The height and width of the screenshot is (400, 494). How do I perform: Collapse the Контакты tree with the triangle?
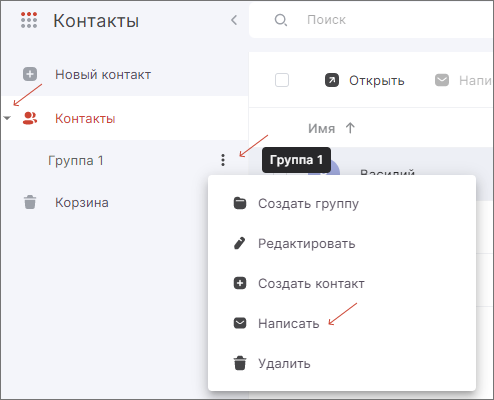[x=7, y=118]
